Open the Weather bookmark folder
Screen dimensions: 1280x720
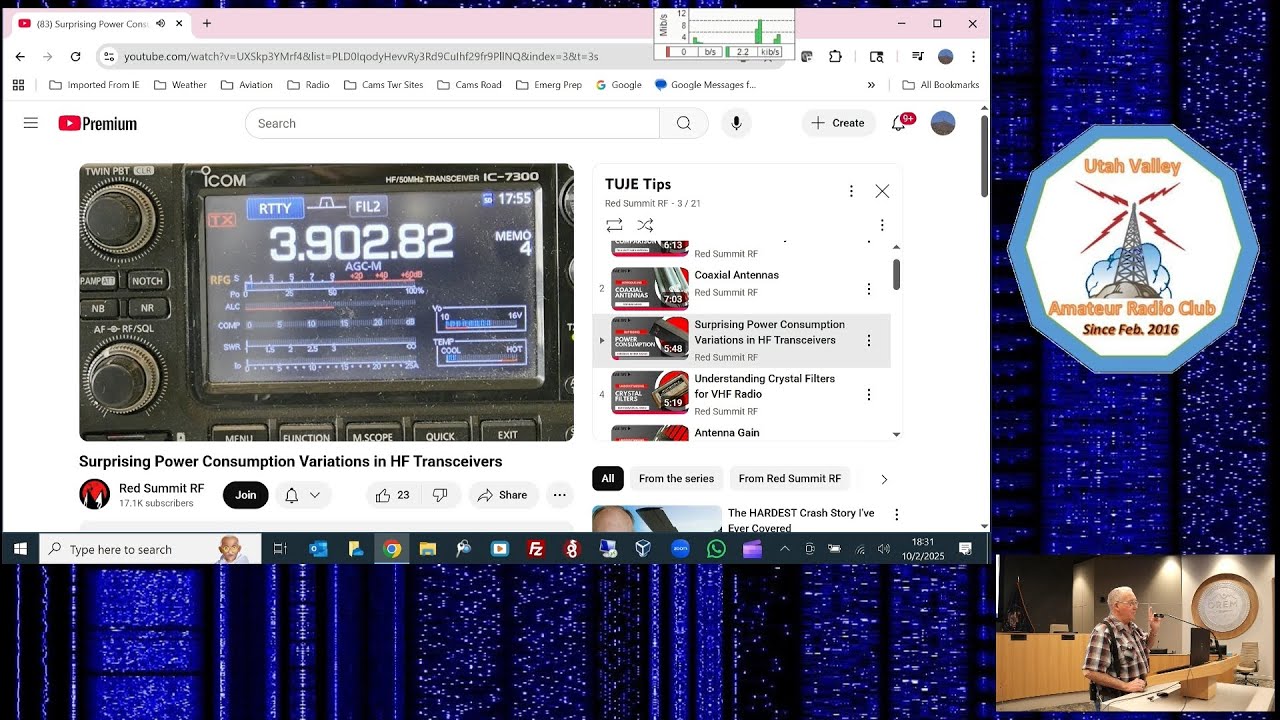click(x=181, y=85)
